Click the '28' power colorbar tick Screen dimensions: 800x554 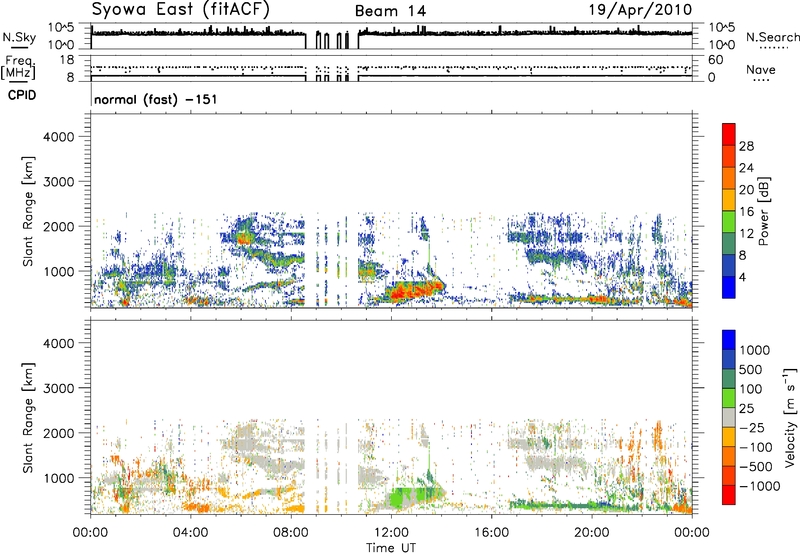coord(746,146)
